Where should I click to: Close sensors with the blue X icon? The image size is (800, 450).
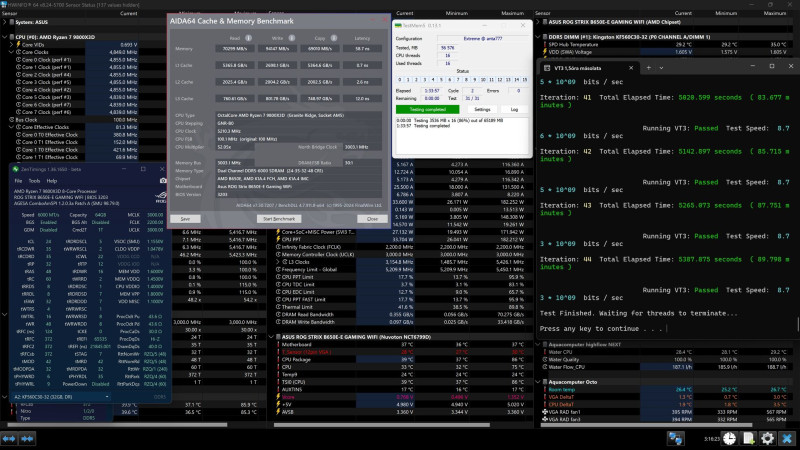point(787,438)
